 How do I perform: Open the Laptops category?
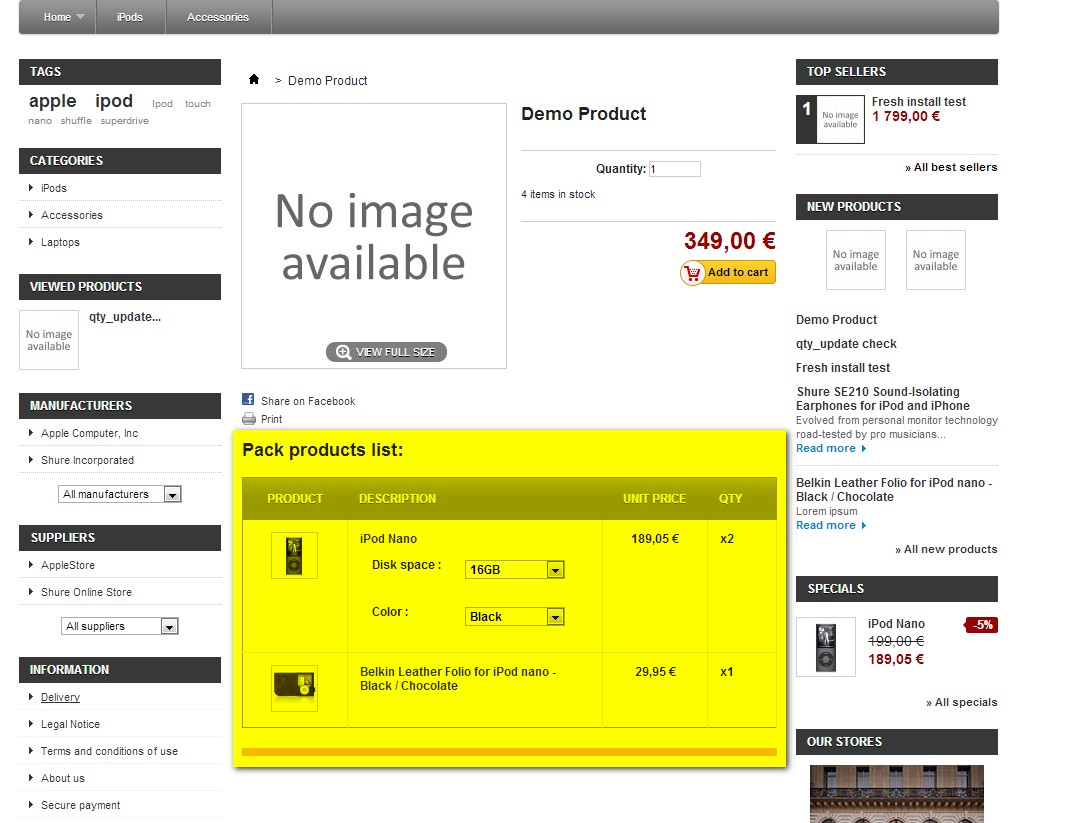click(x=60, y=242)
